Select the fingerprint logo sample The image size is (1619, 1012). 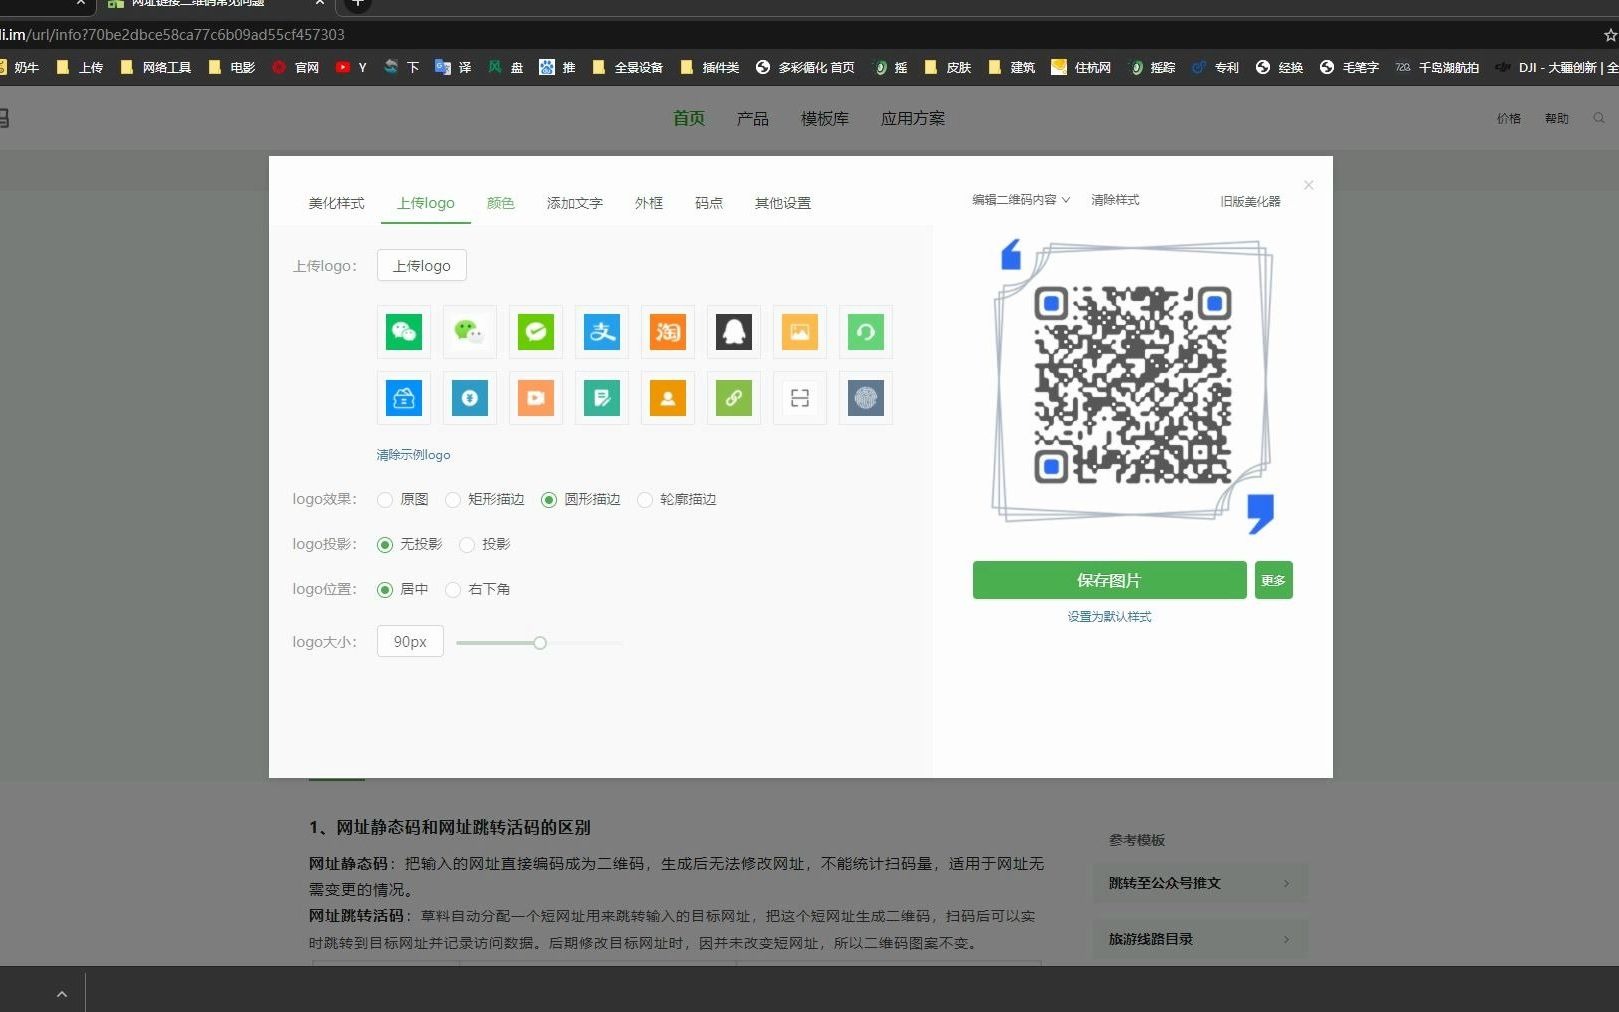coord(865,397)
